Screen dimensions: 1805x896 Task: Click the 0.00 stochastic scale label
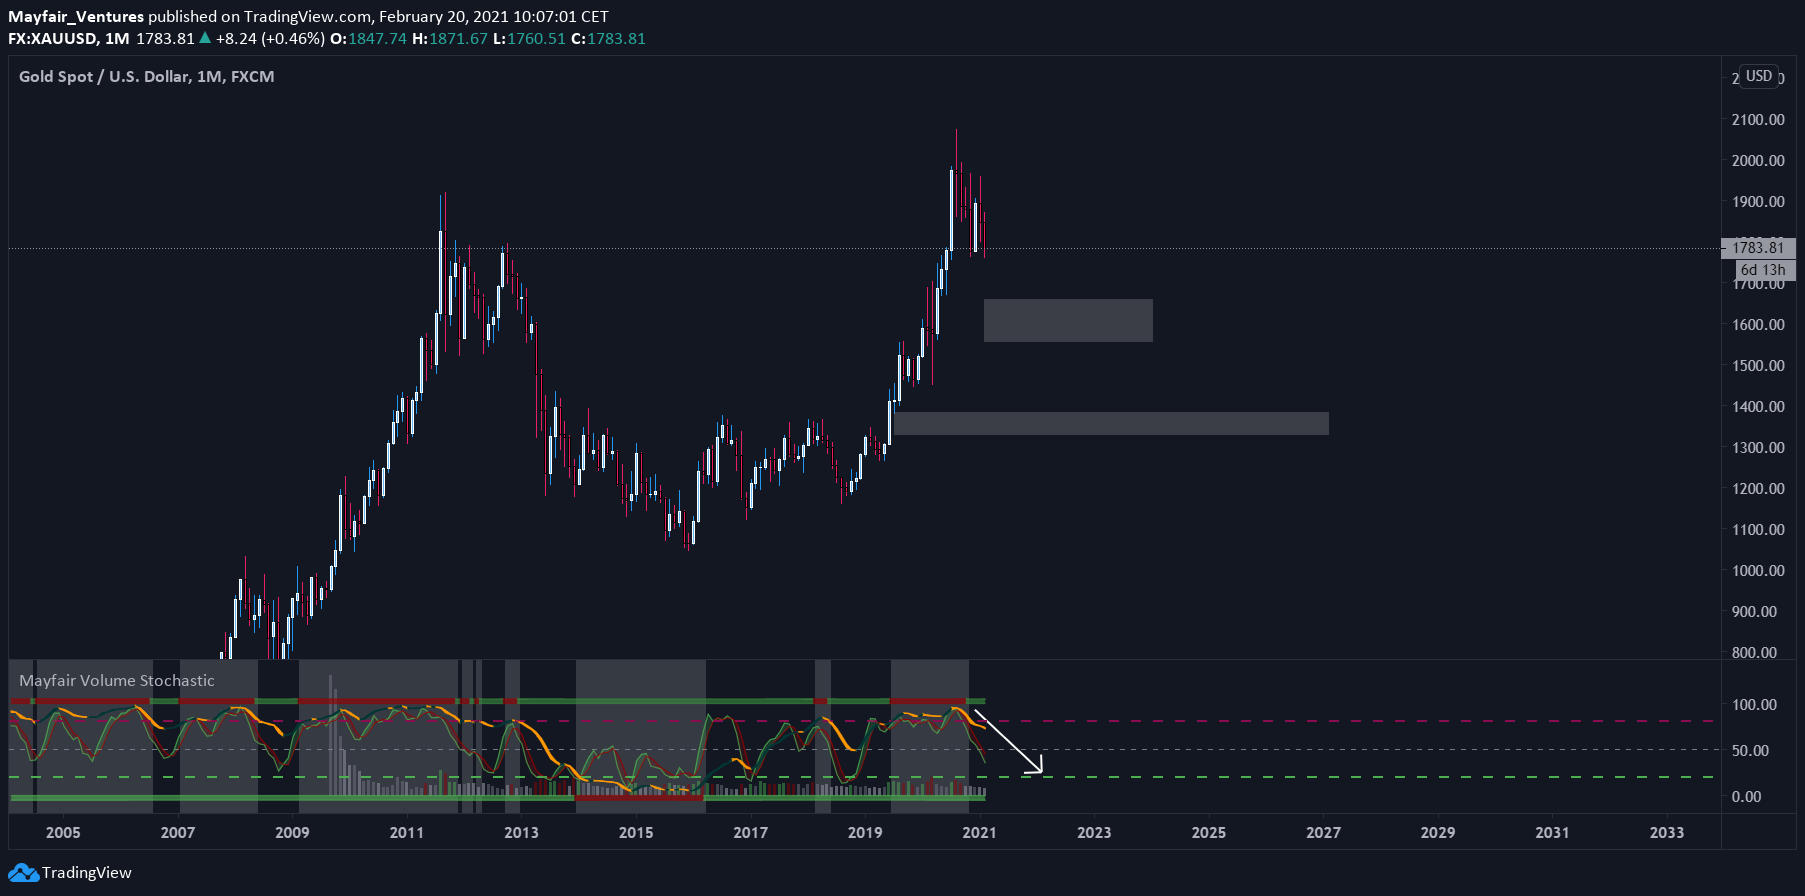[1746, 797]
